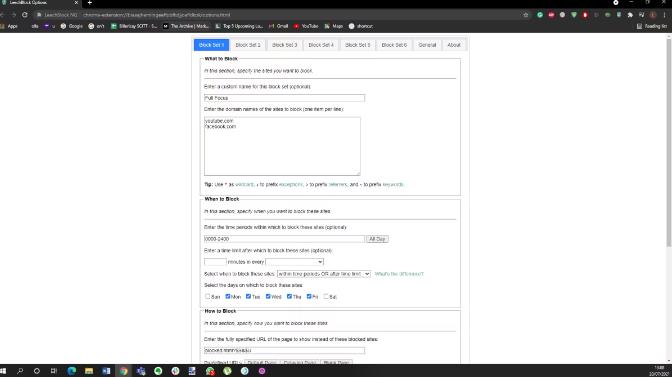Bookmark this page with the star icon
Viewport: 672px width, 377px height.
[526, 15]
